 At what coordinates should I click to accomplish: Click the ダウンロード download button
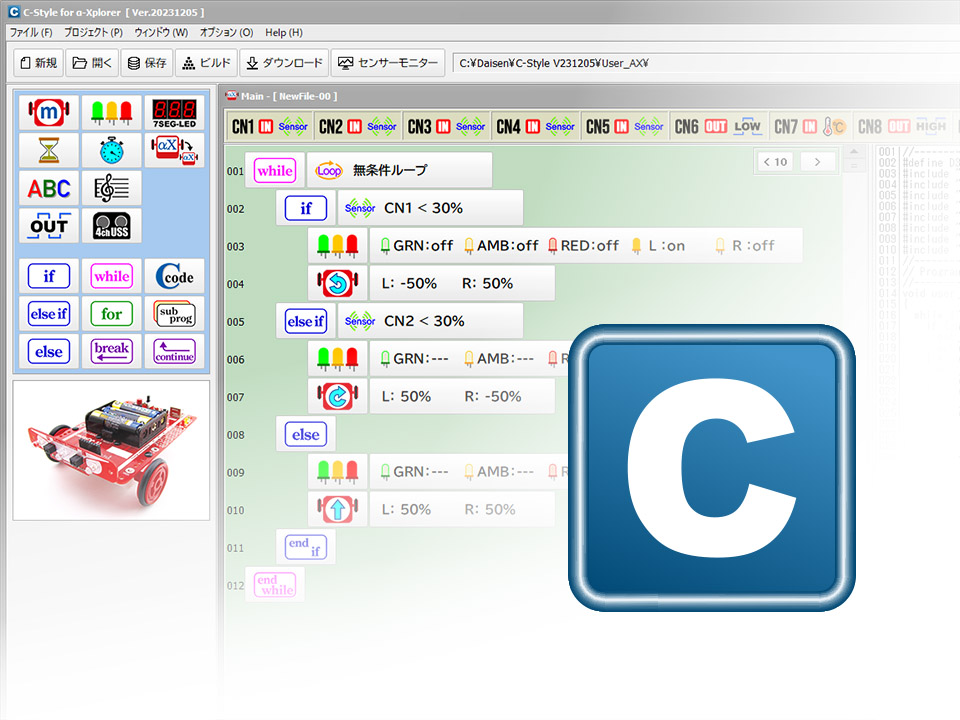(x=283, y=63)
